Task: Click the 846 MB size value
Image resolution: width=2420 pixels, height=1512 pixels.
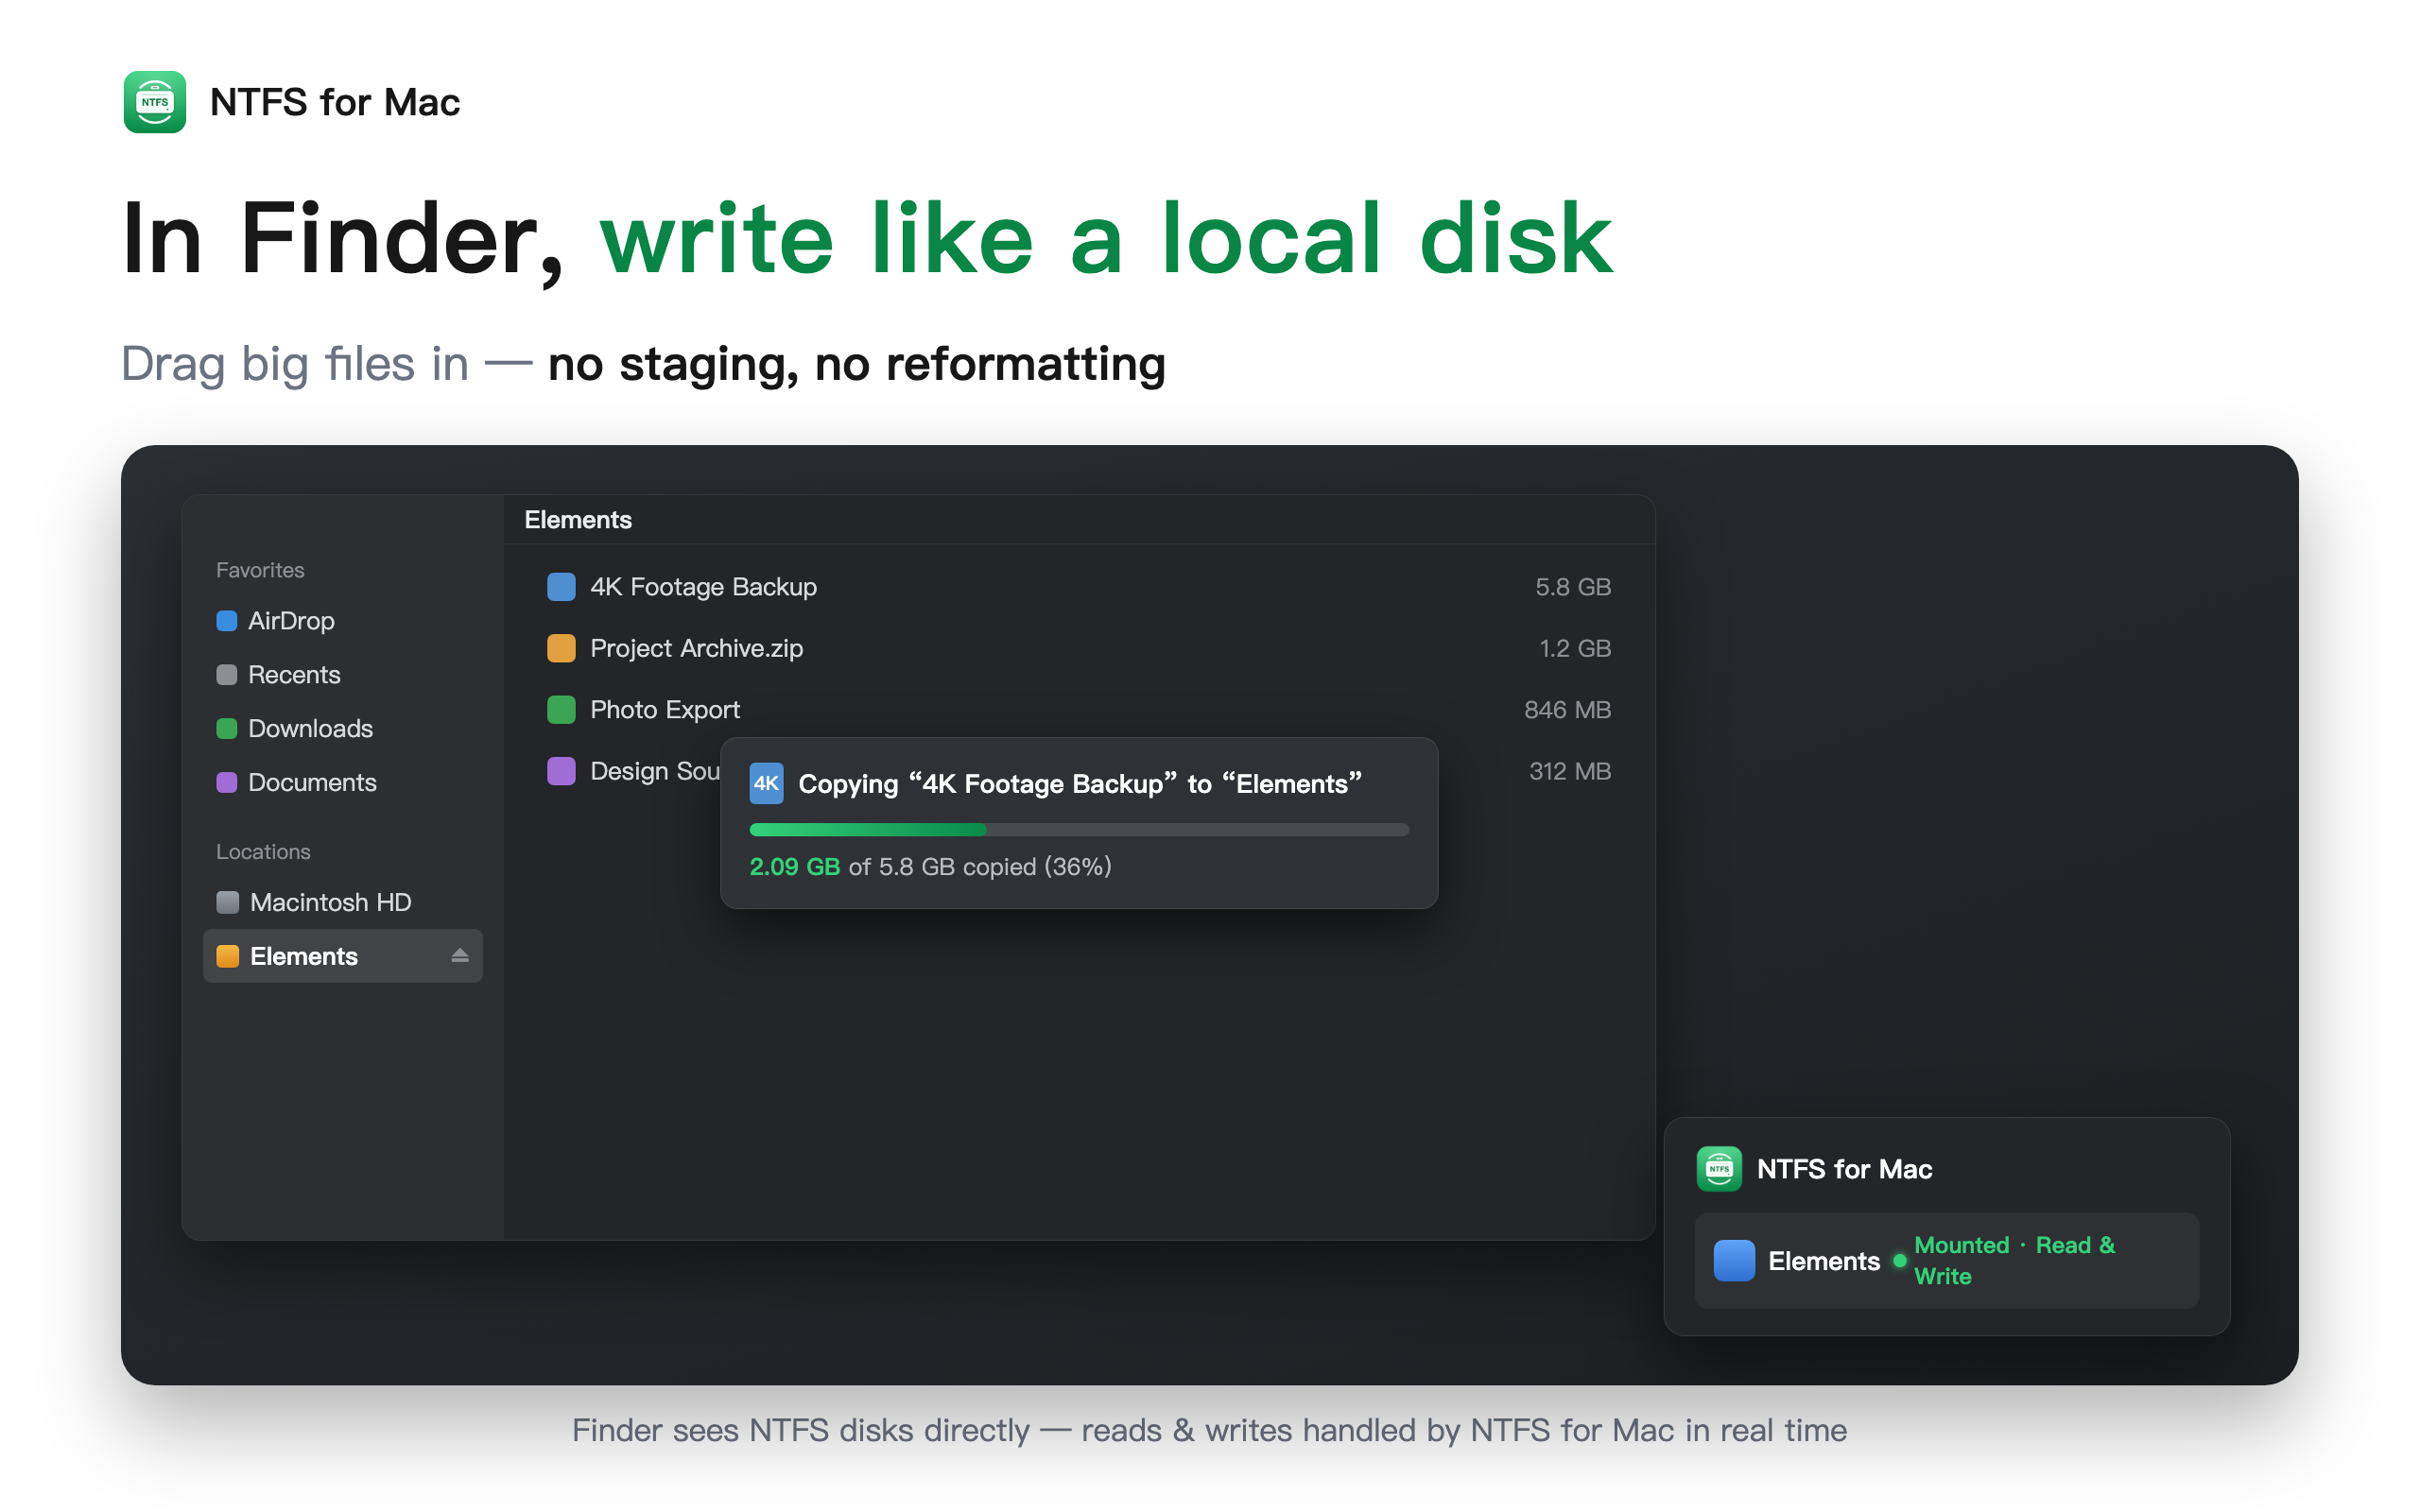Action: click(1567, 710)
